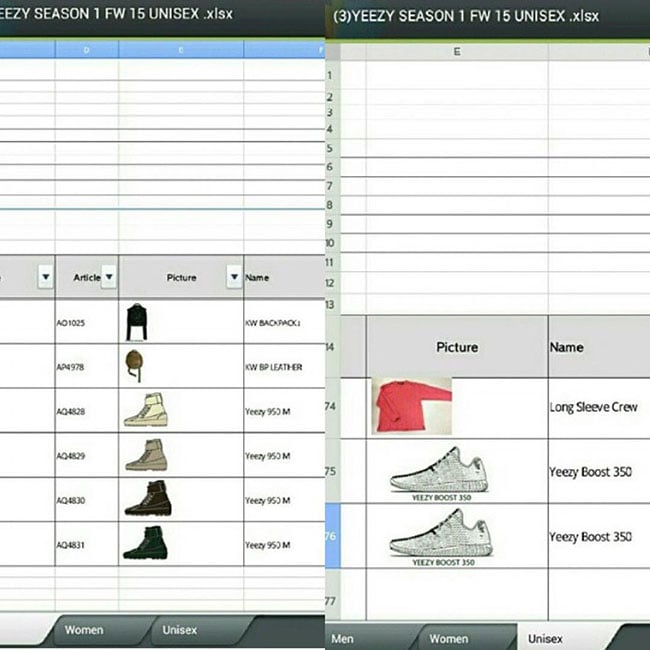
Task: Select the dark green Yeezy 950 boot image
Action: click(x=142, y=542)
